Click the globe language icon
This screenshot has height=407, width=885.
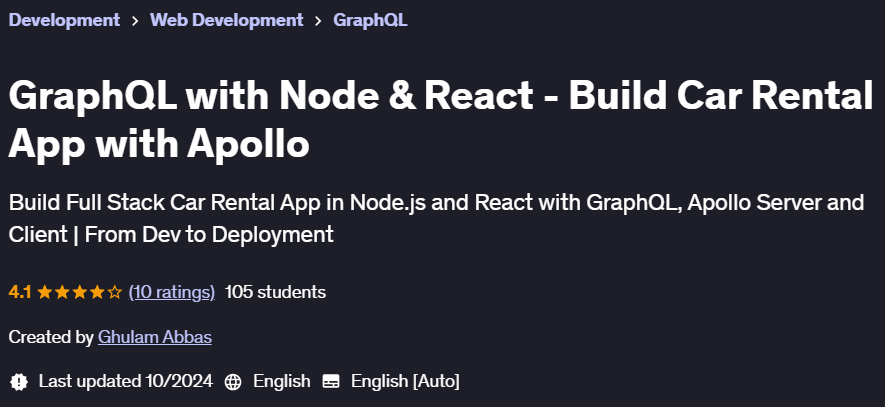[x=233, y=382]
